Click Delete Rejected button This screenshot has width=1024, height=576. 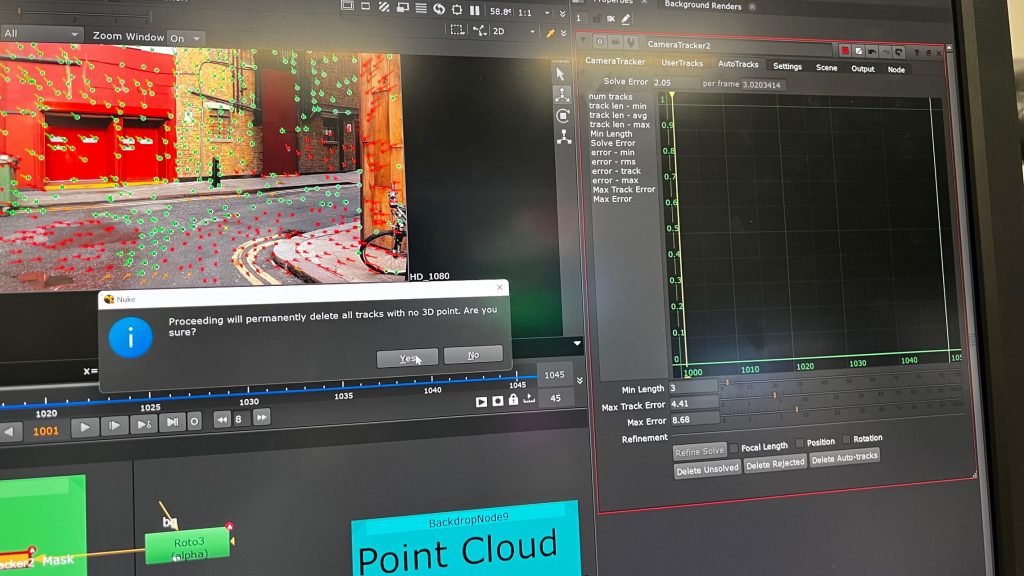tap(775, 464)
